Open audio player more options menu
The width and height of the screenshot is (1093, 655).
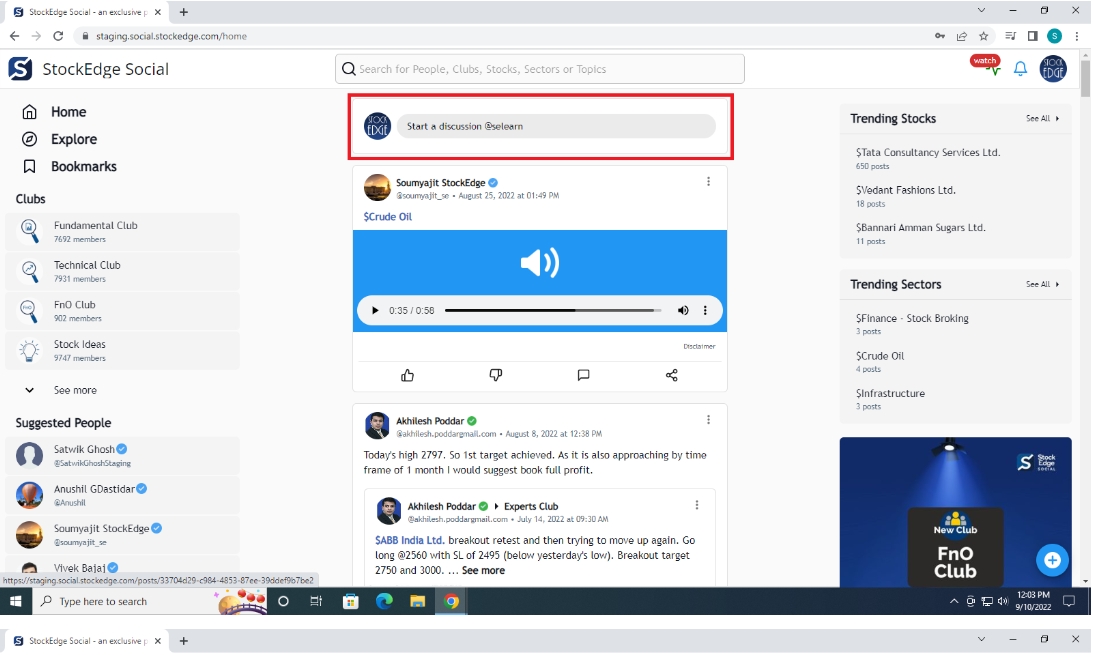pos(705,311)
